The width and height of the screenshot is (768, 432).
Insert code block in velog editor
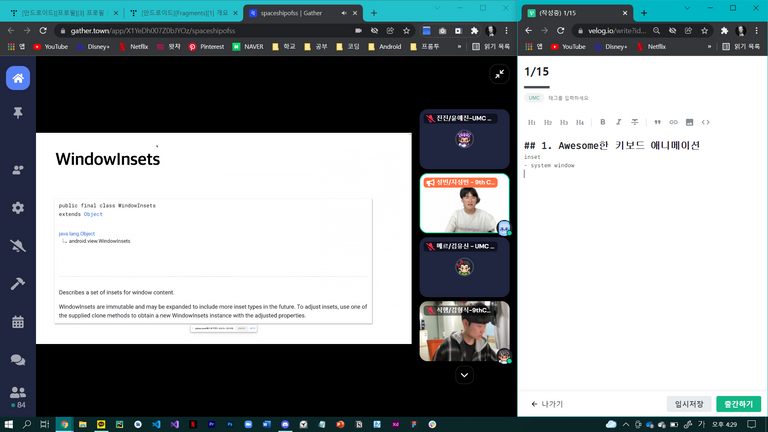click(705, 122)
